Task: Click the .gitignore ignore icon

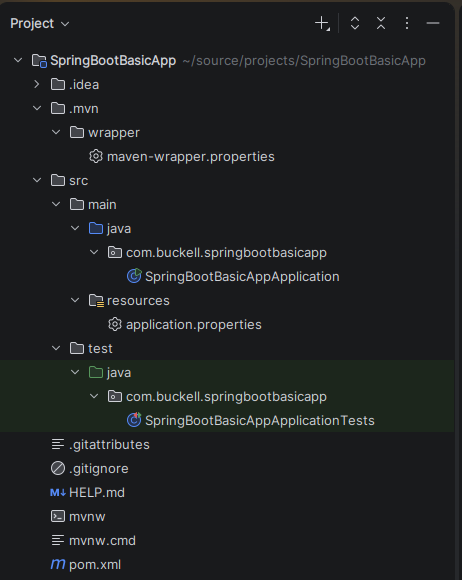Action: tap(58, 468)
